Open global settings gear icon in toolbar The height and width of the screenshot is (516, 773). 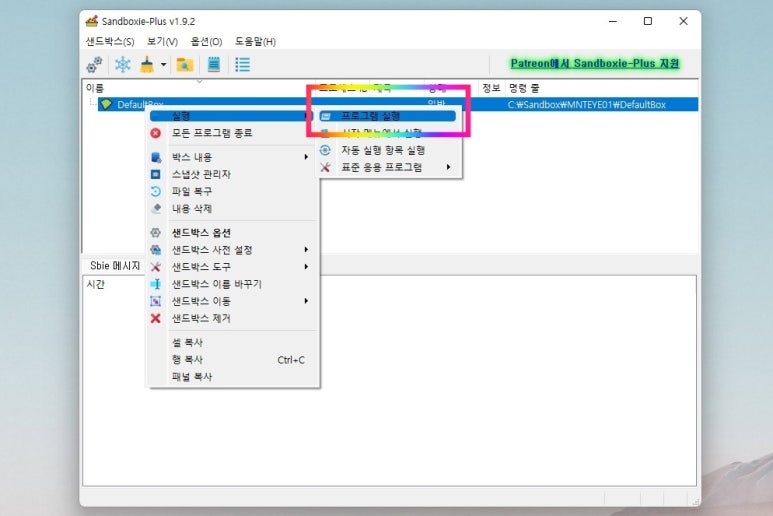pos(94,65)
